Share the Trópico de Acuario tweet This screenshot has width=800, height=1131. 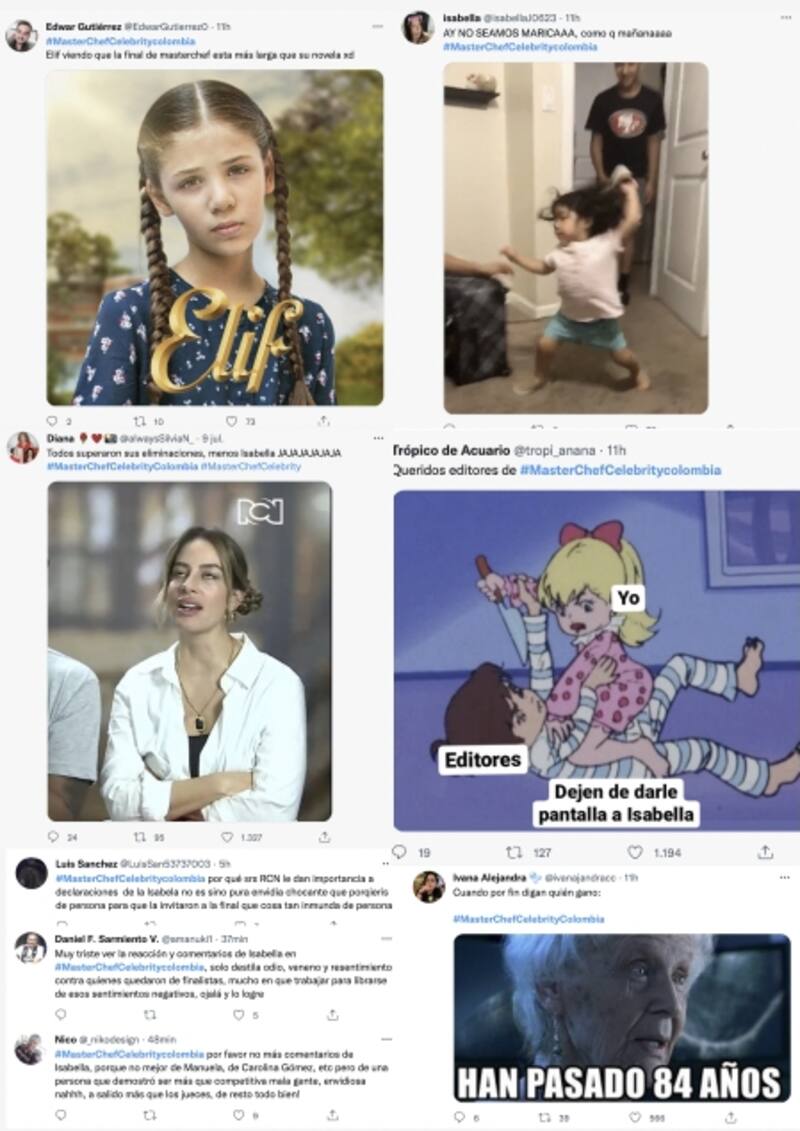[x=765, y=852]
